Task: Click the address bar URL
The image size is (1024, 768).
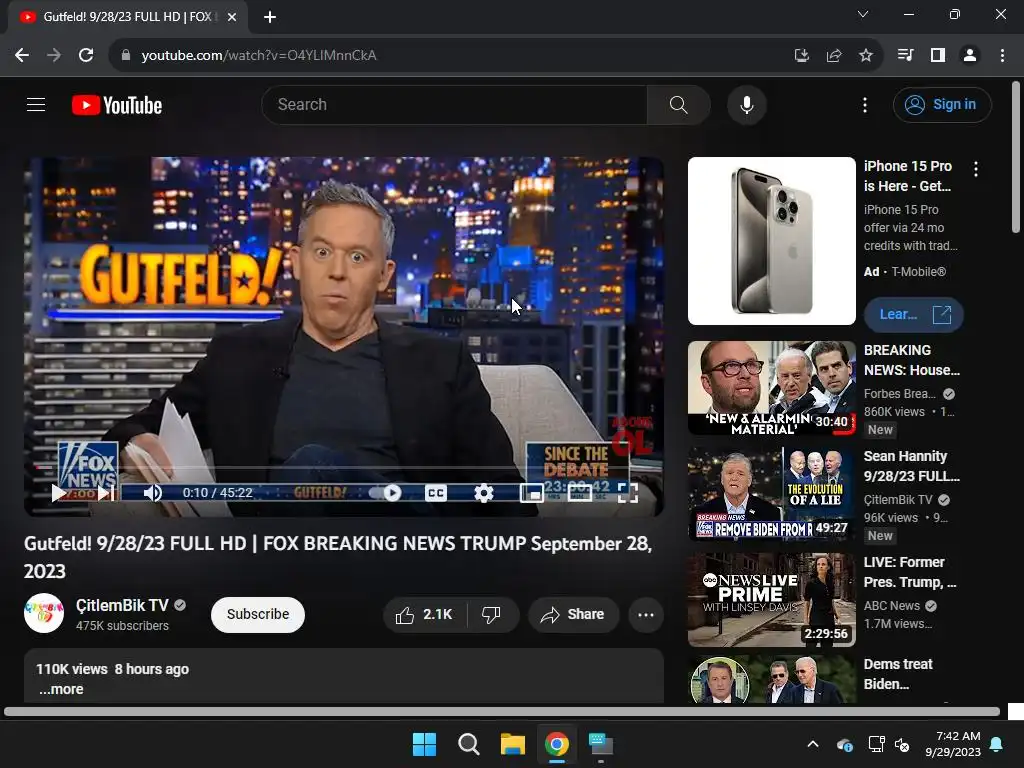Action: [259, 56]
